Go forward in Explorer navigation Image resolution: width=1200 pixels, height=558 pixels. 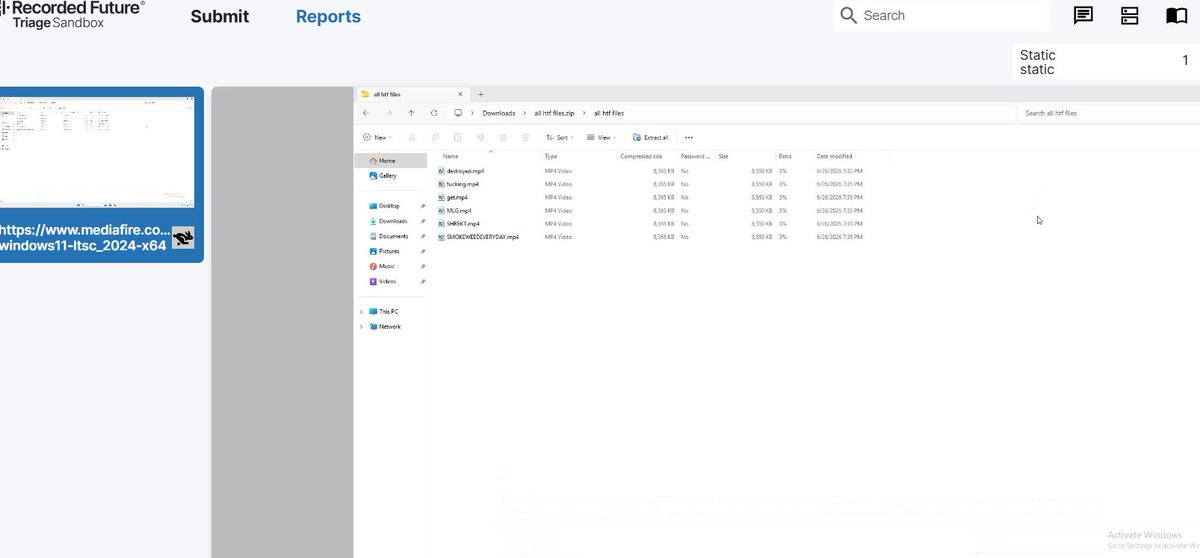point(389,113)
